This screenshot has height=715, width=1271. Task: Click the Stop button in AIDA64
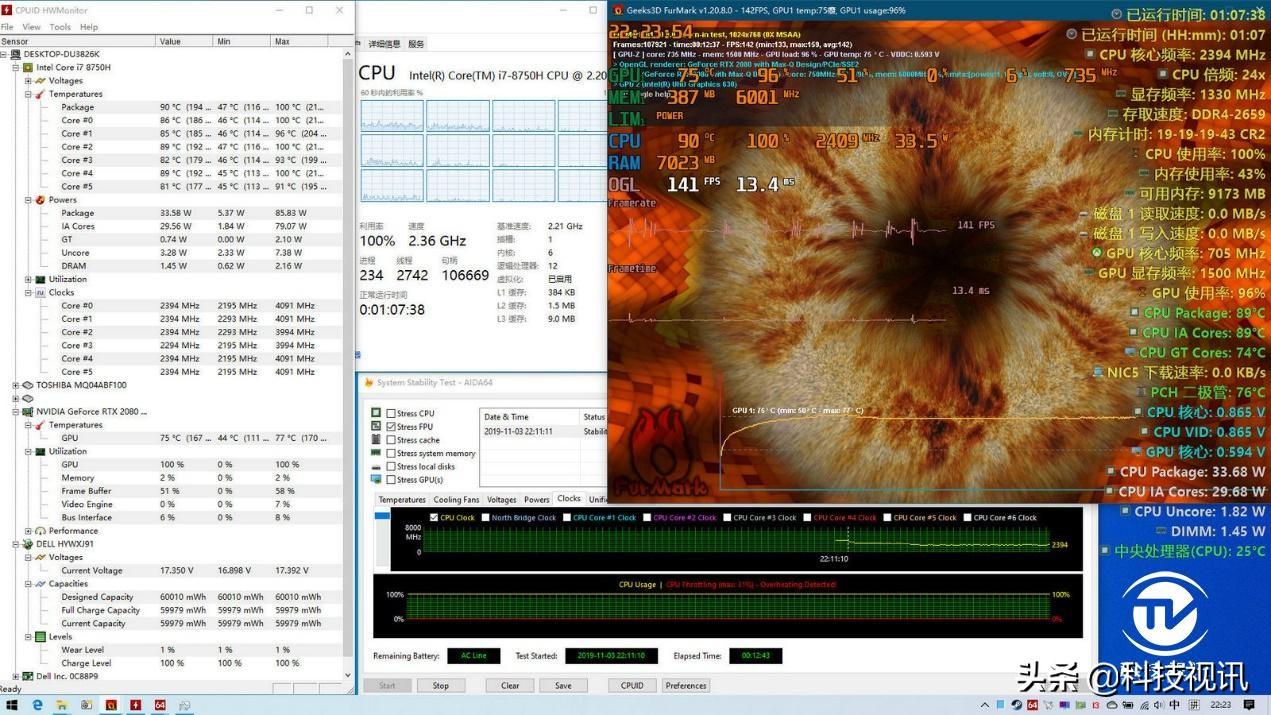pyautogui.click(x=440, y=686)
